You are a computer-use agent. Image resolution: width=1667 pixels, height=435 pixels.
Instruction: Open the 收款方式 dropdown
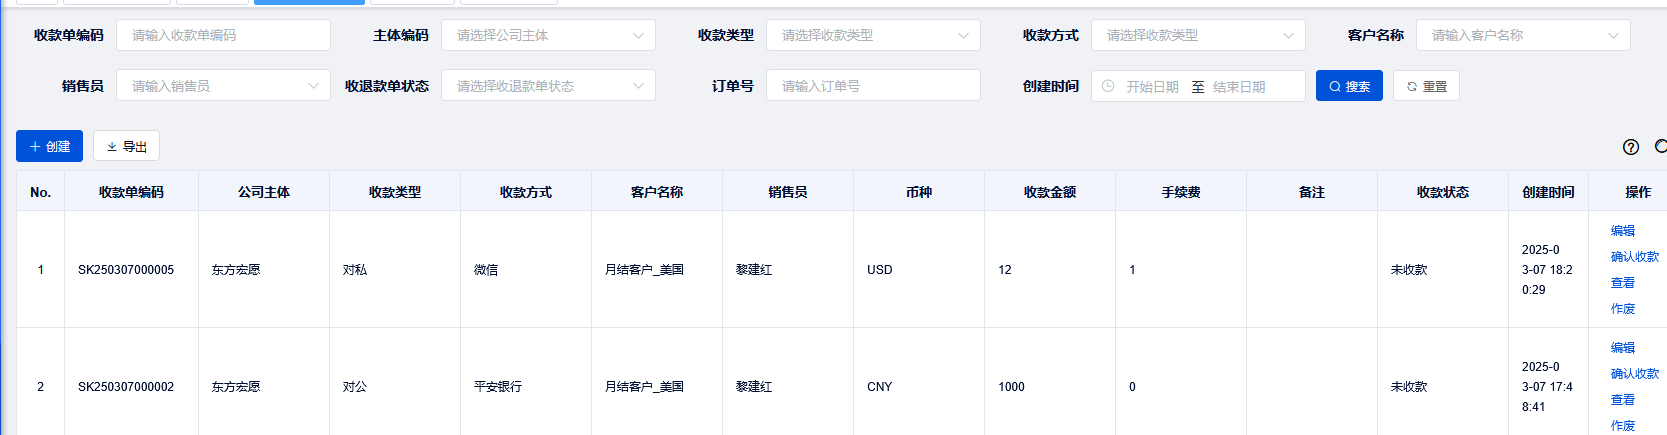[1197, 35]
